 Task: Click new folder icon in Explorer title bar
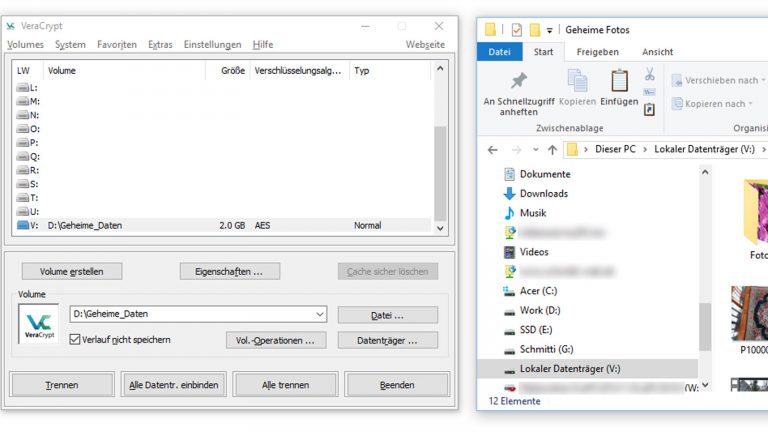(x=535, y=30)
